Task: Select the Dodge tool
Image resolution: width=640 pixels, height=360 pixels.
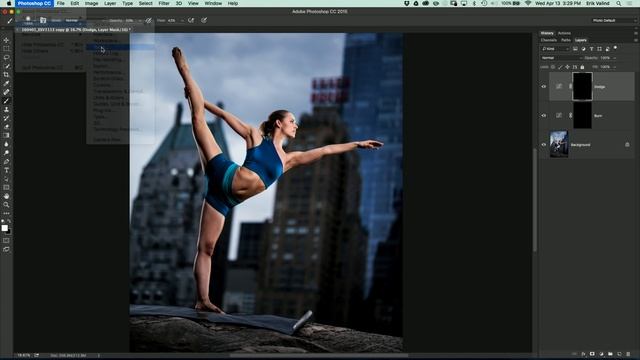Action: click(6, 153)
